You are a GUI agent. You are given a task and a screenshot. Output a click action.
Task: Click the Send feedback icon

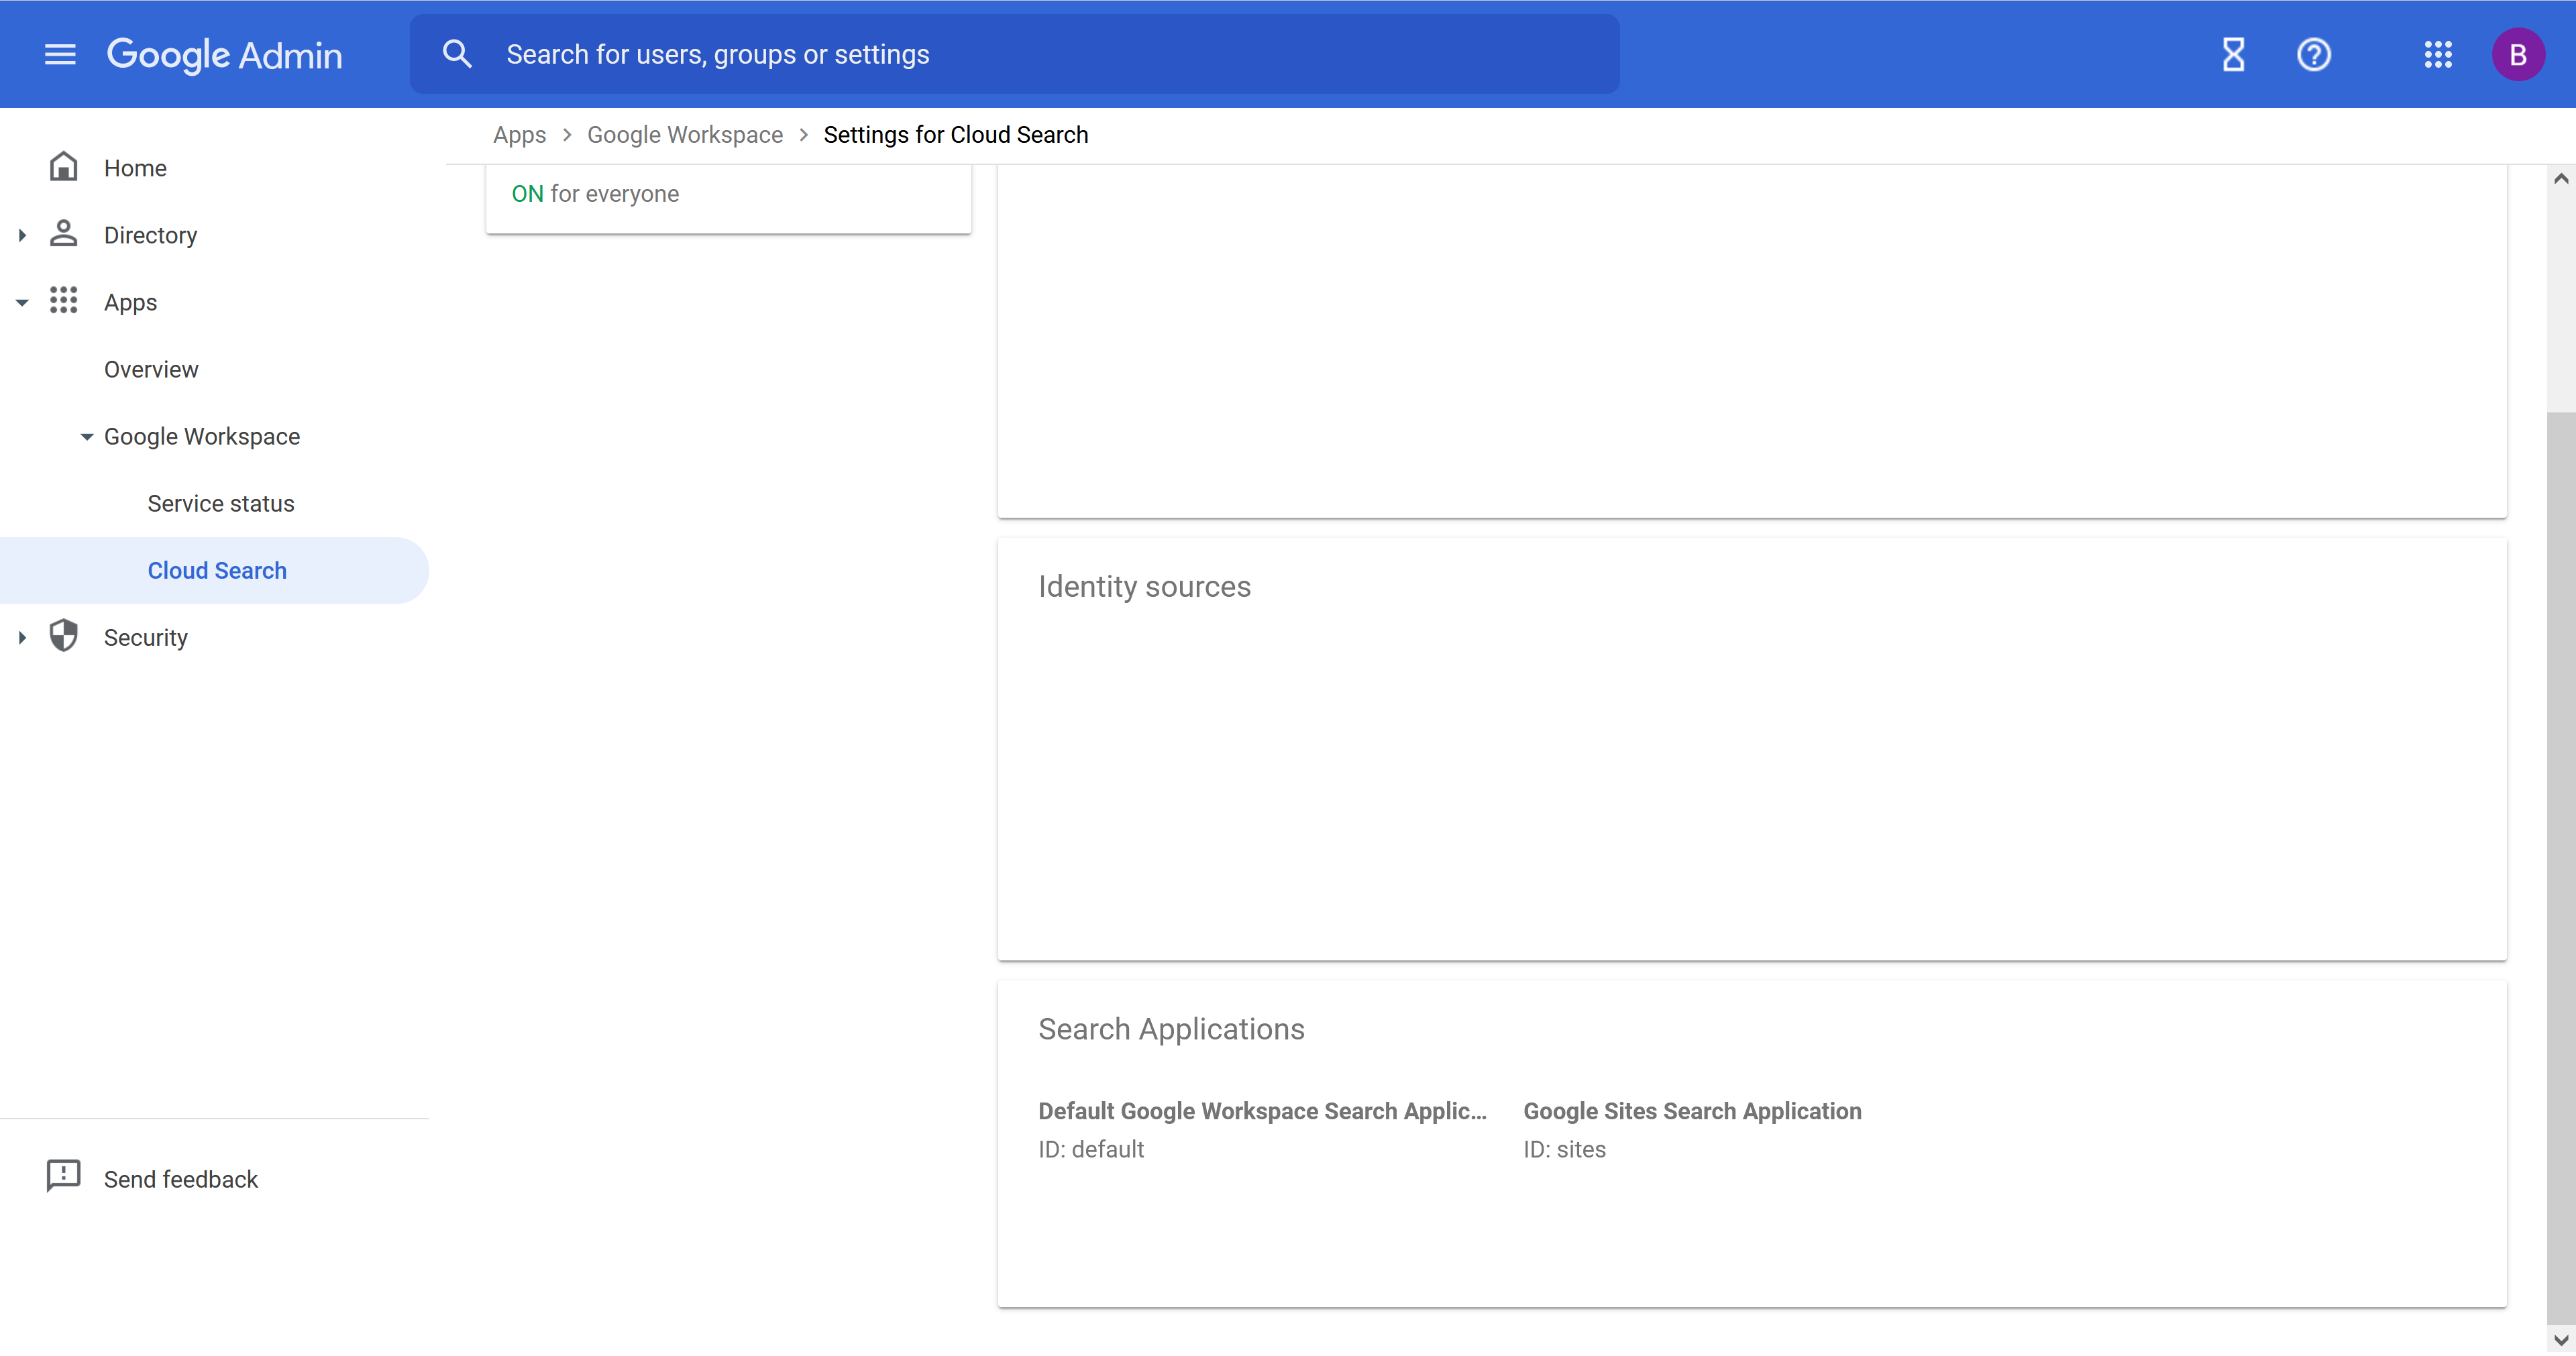coord(63,1177)
